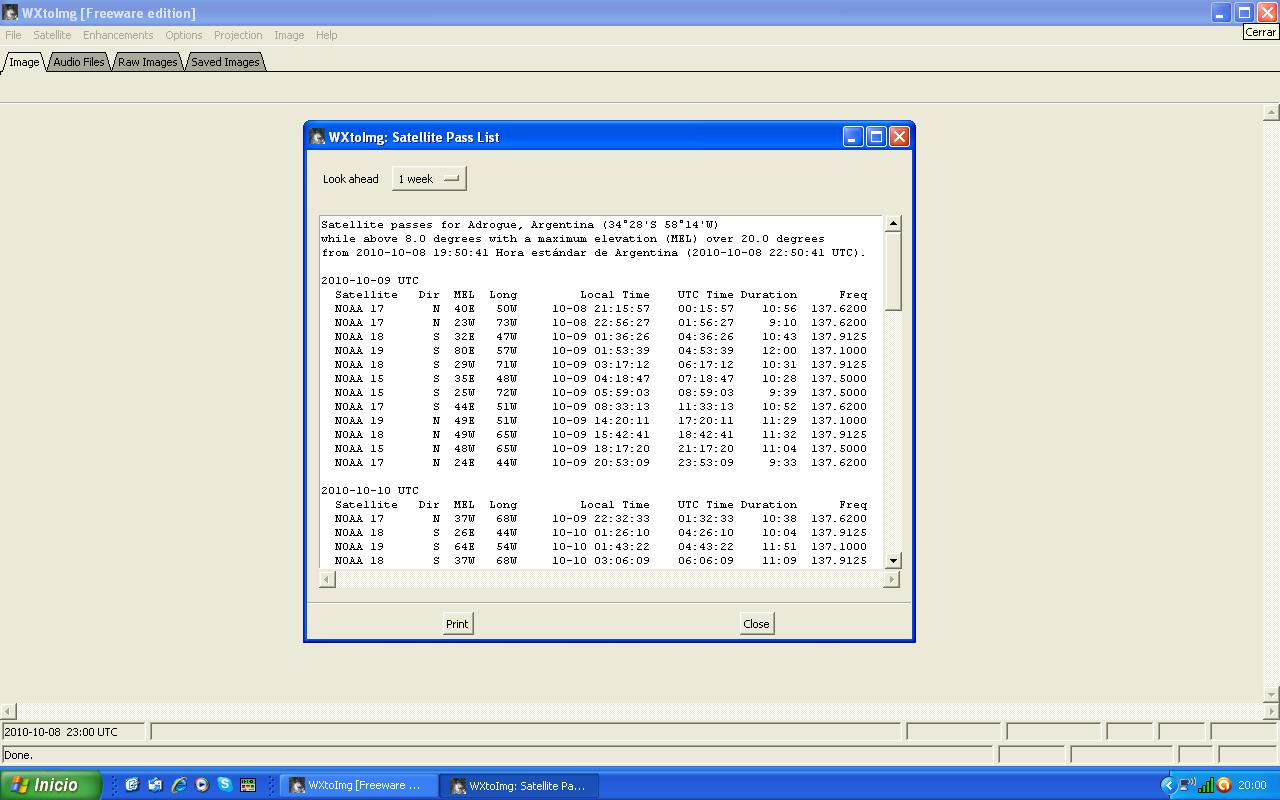1280x800 pixels.
Task: Launch Windows Media Player from quick launch
Action: point(202,785)
